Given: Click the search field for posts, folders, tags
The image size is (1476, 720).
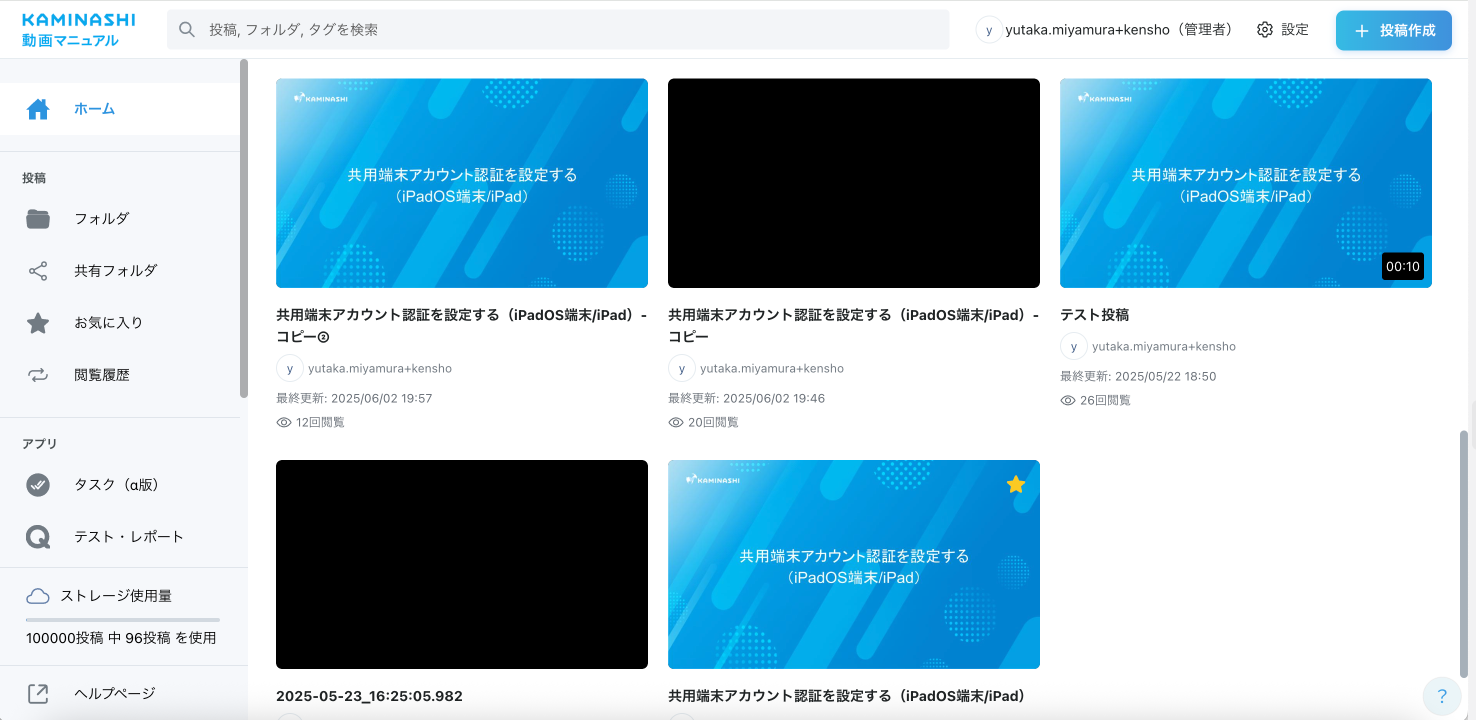Looking at the screenshot, I should (x=558, y=30).
